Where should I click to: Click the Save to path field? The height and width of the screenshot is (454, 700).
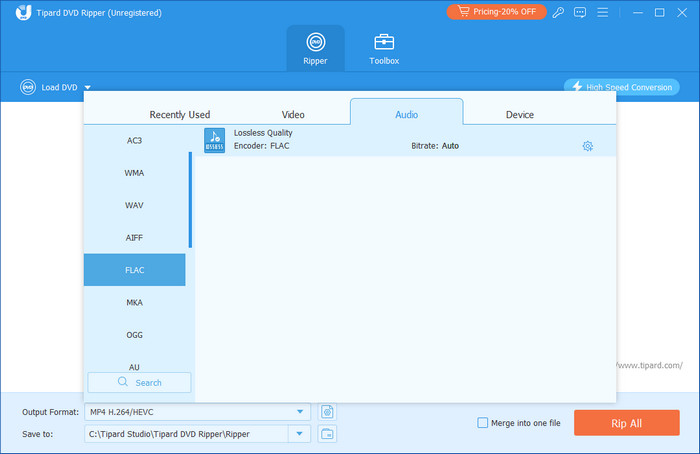[186, 434]
